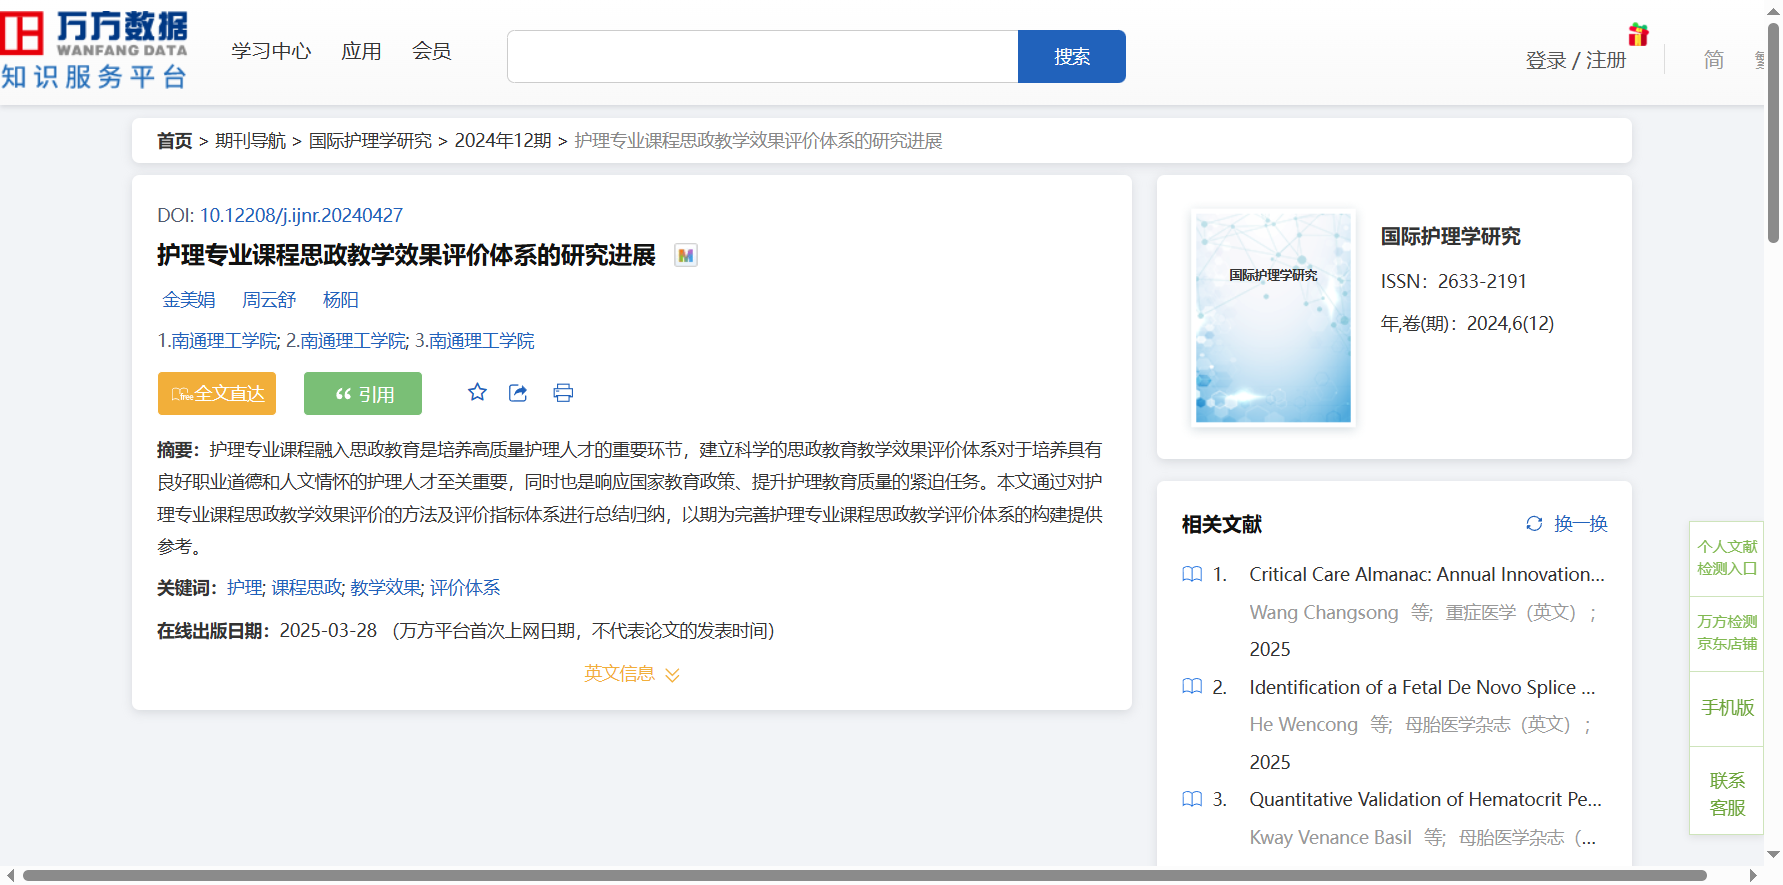The width and height of the screenshot is (1783, 885).
Task: Open the 学习中心 menu
Action: (x=271, y=51)
